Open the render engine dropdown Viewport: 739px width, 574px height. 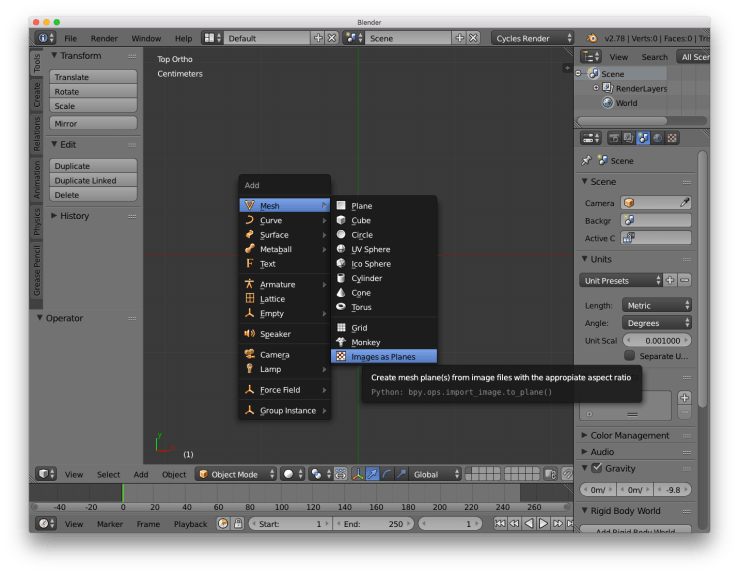tap(533, 38)
